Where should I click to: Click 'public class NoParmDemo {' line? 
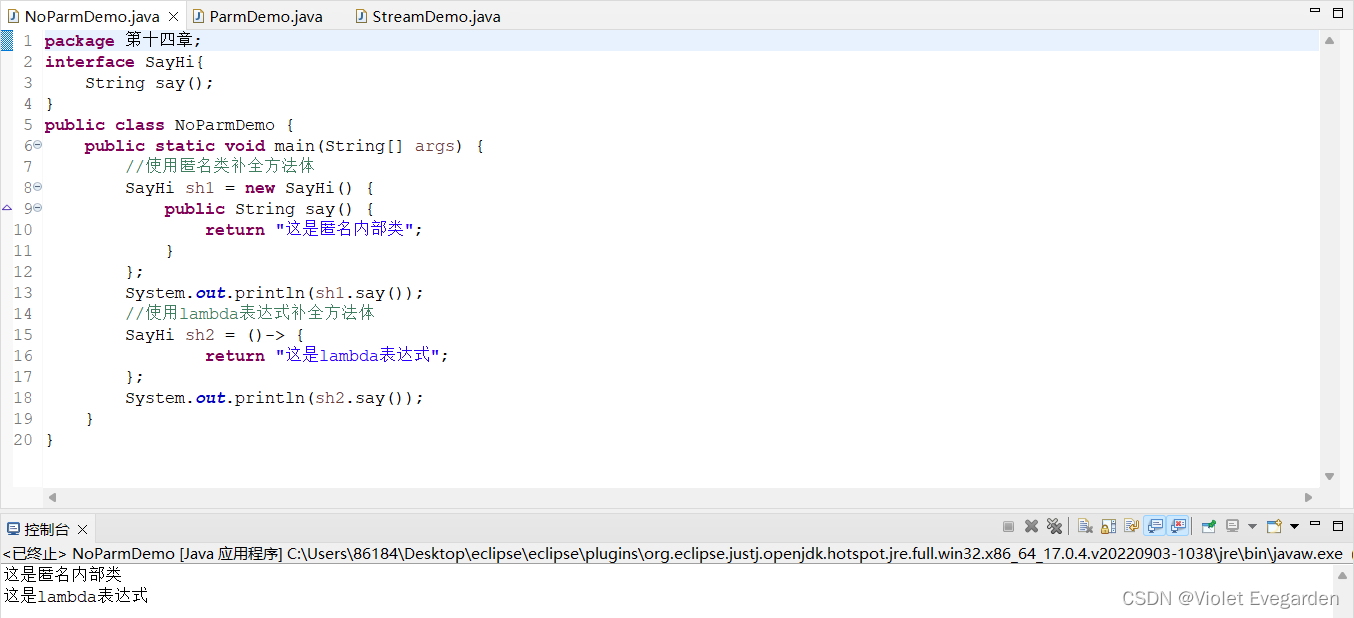[169, 125]
